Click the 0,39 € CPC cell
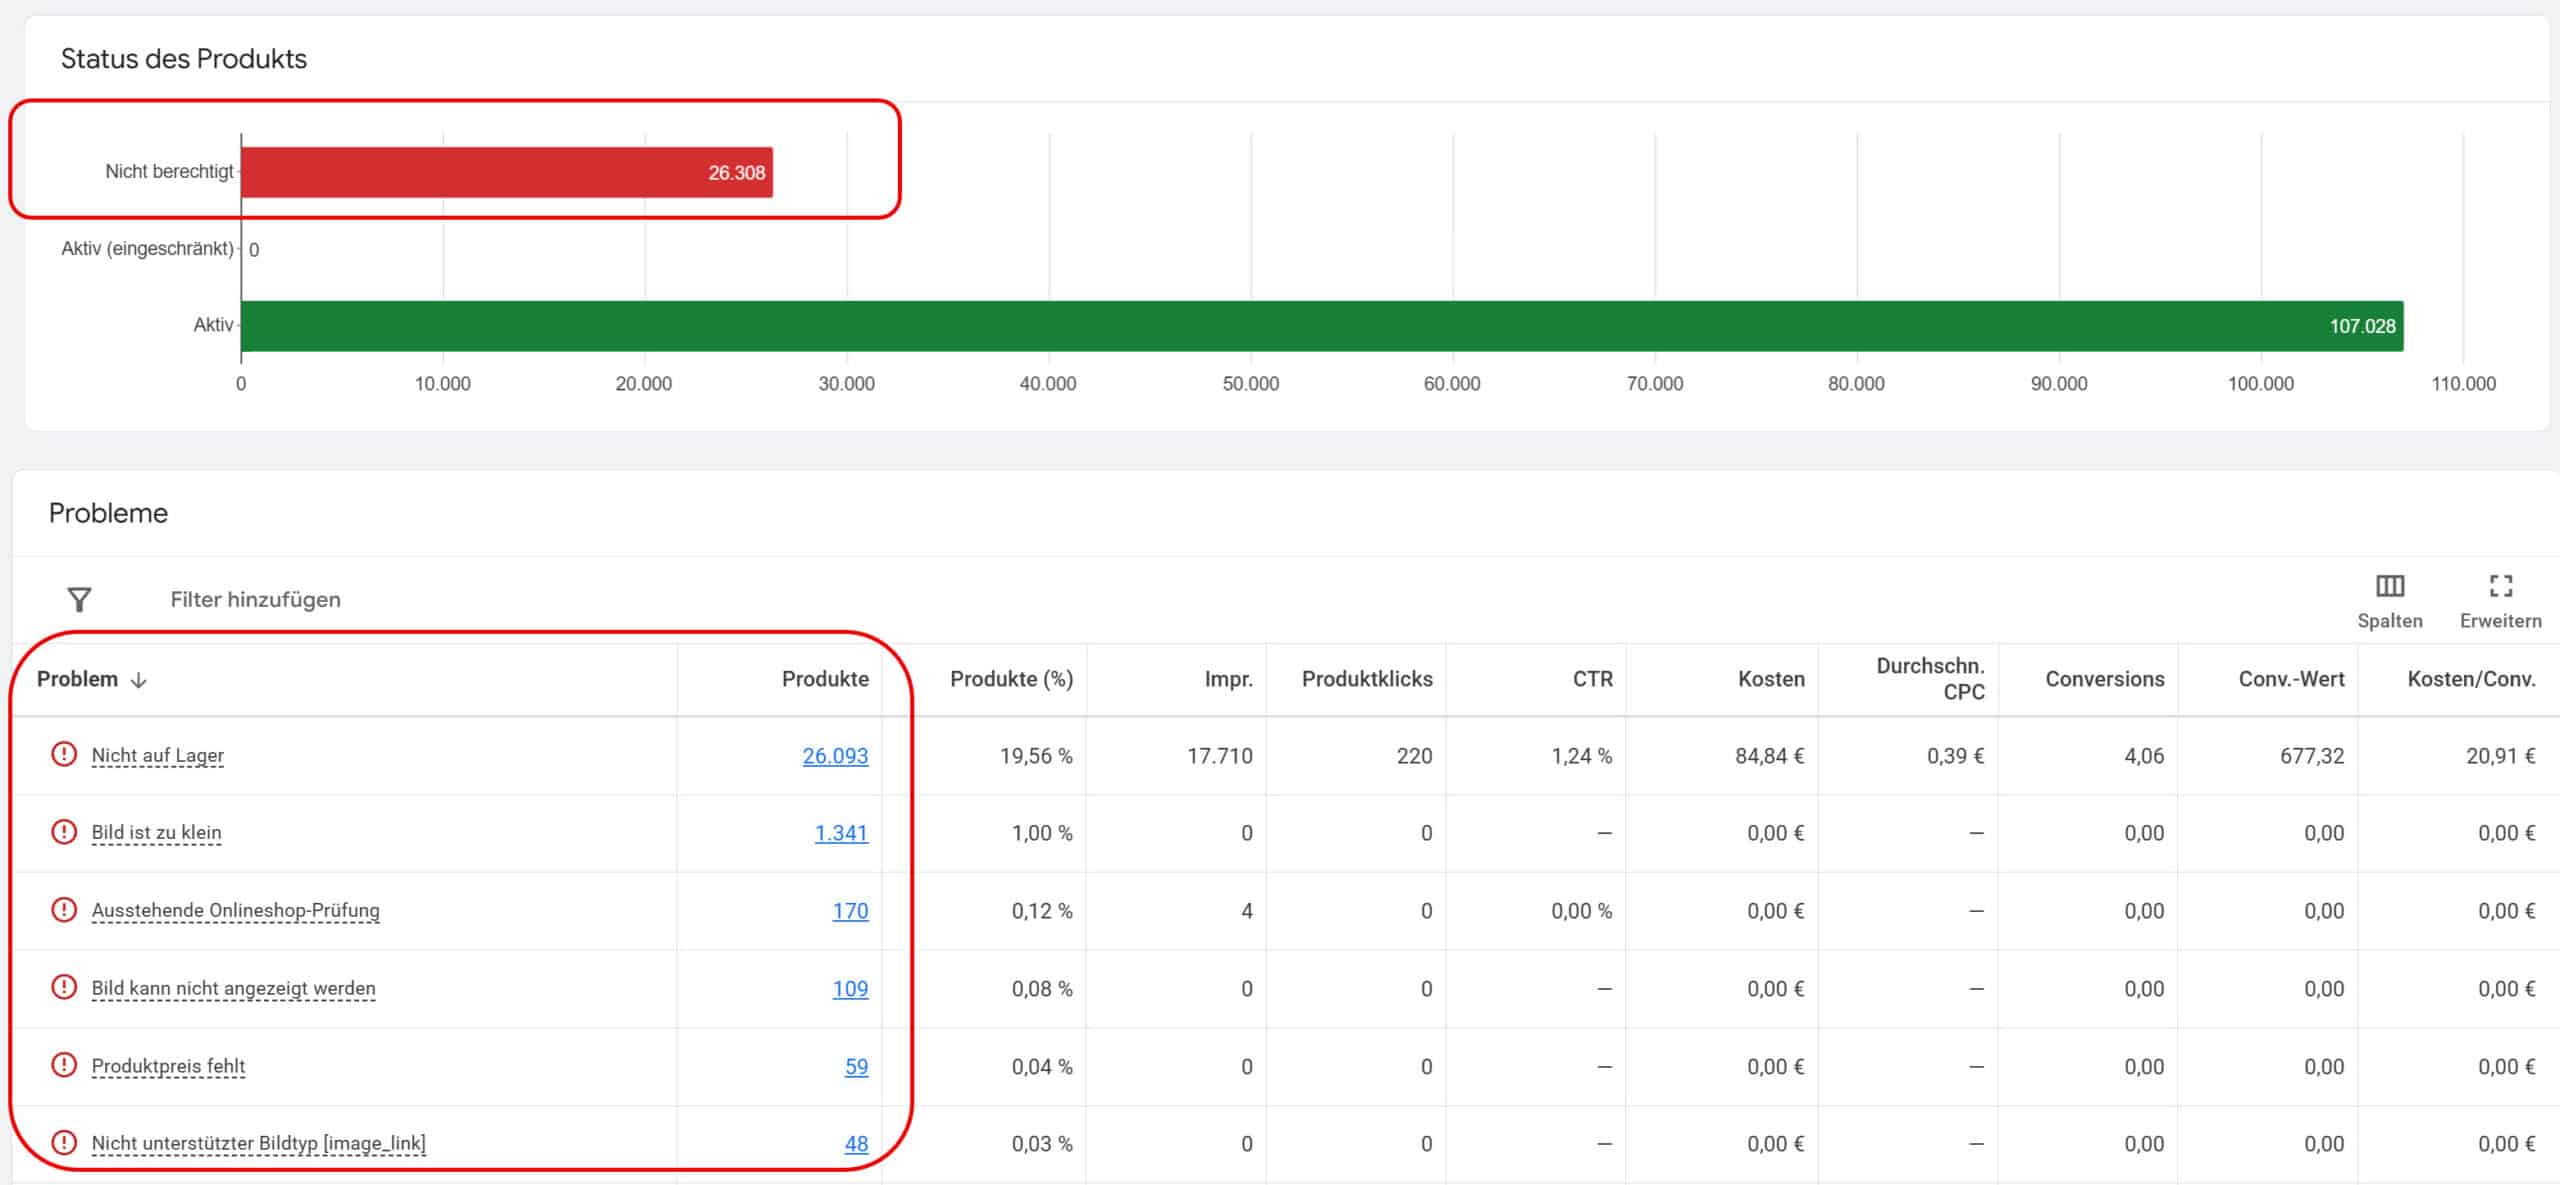 tap(1955, 756)
